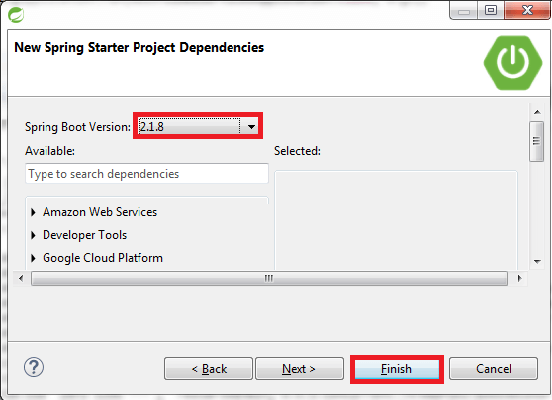Click the vertical scrollbar down arrow
Screen dimensions: 552x400
coord(537,262)
